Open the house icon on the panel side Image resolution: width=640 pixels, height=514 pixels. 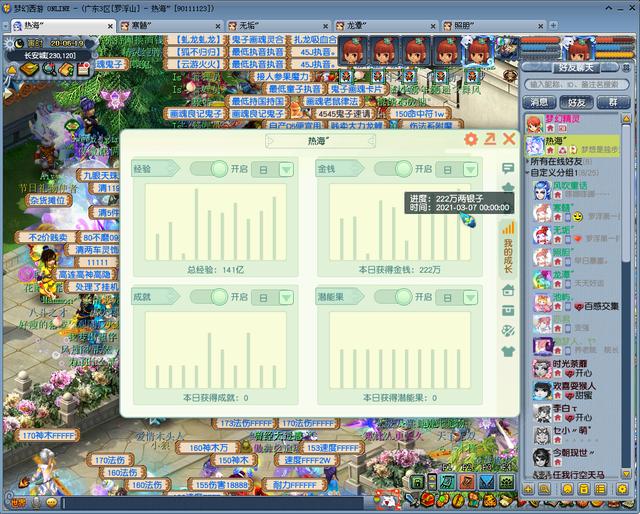tap(508, 290)
